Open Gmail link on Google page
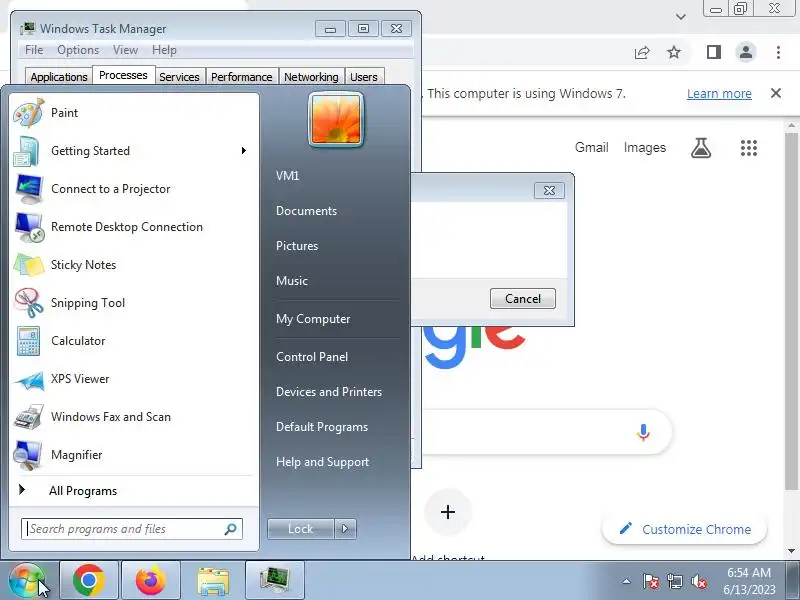Image resolution: width=800 pixels, height=600 pixels. (x=591, y=147)
